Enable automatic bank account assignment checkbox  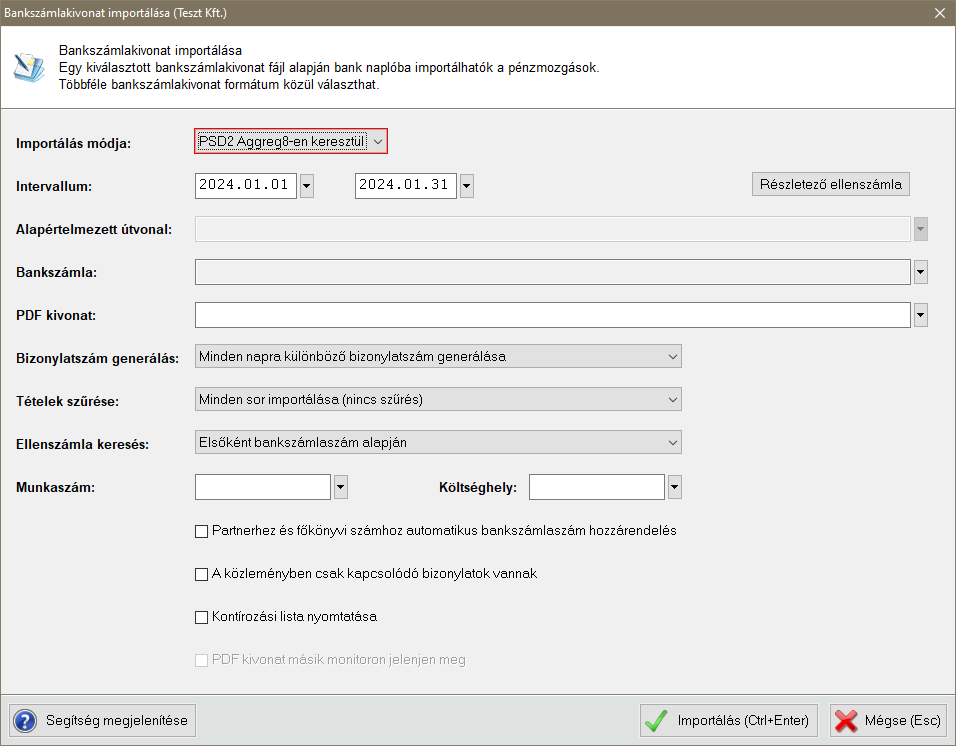201,531
